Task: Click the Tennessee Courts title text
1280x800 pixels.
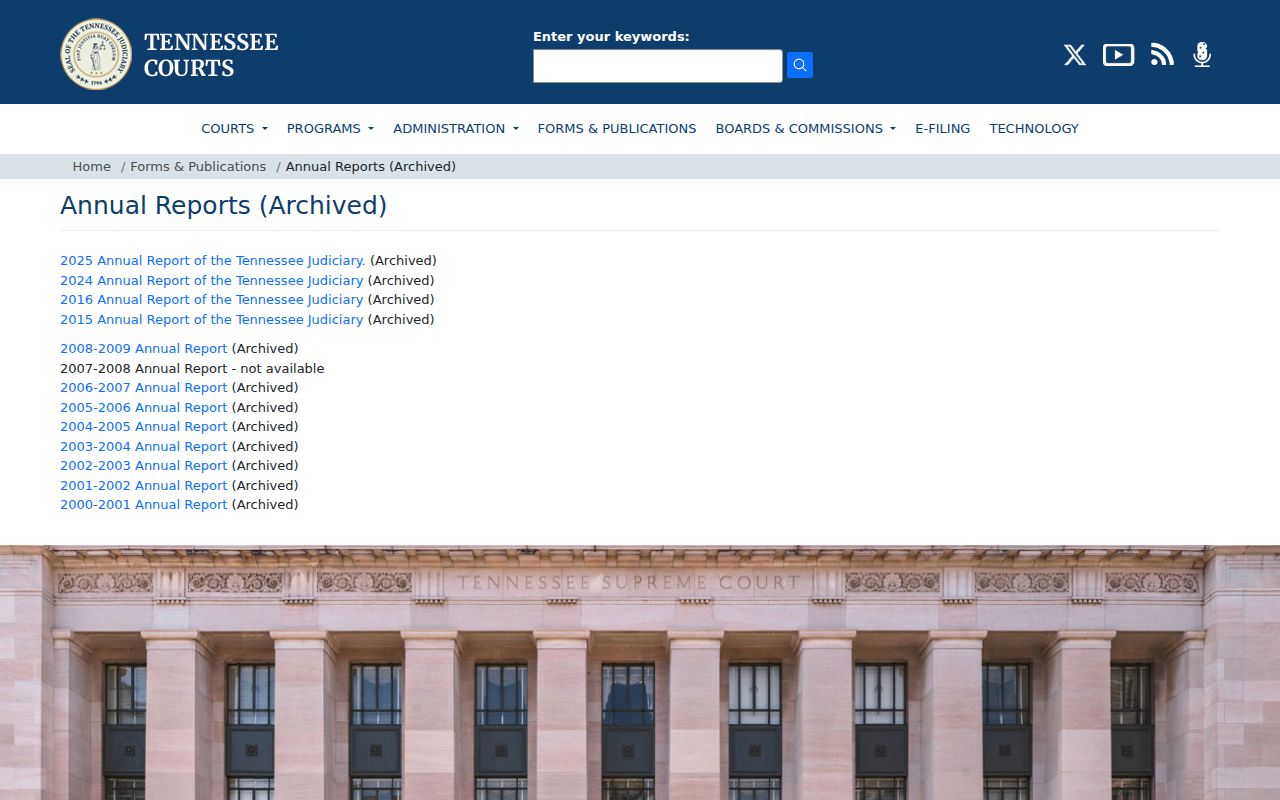Action: pos(211,55)
